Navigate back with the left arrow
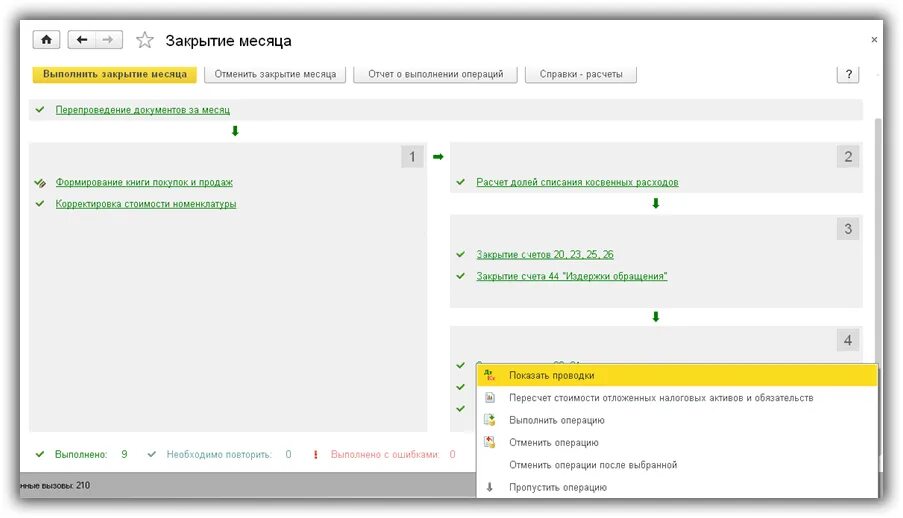This screenshot has width=903, height=518. coord(82,40)
